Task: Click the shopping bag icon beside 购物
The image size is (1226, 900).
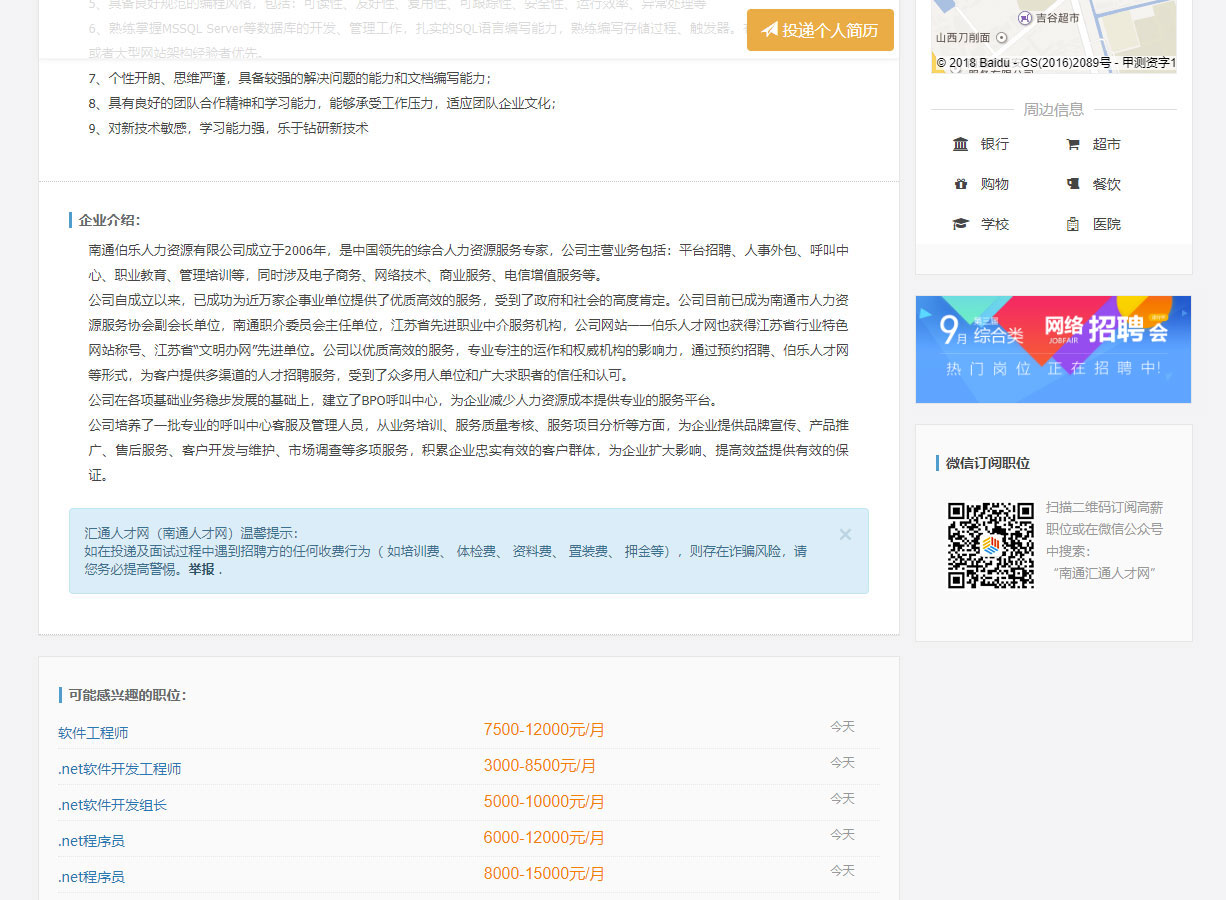Action: tap(961, 184)
